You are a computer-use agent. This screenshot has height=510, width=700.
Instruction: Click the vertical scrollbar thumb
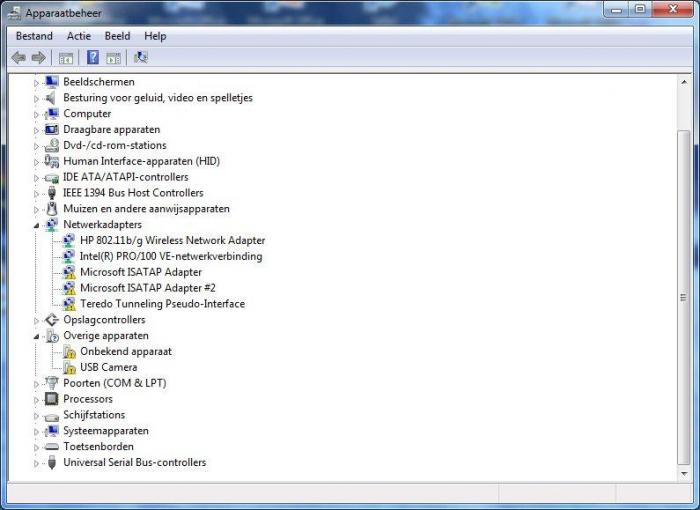683,297
